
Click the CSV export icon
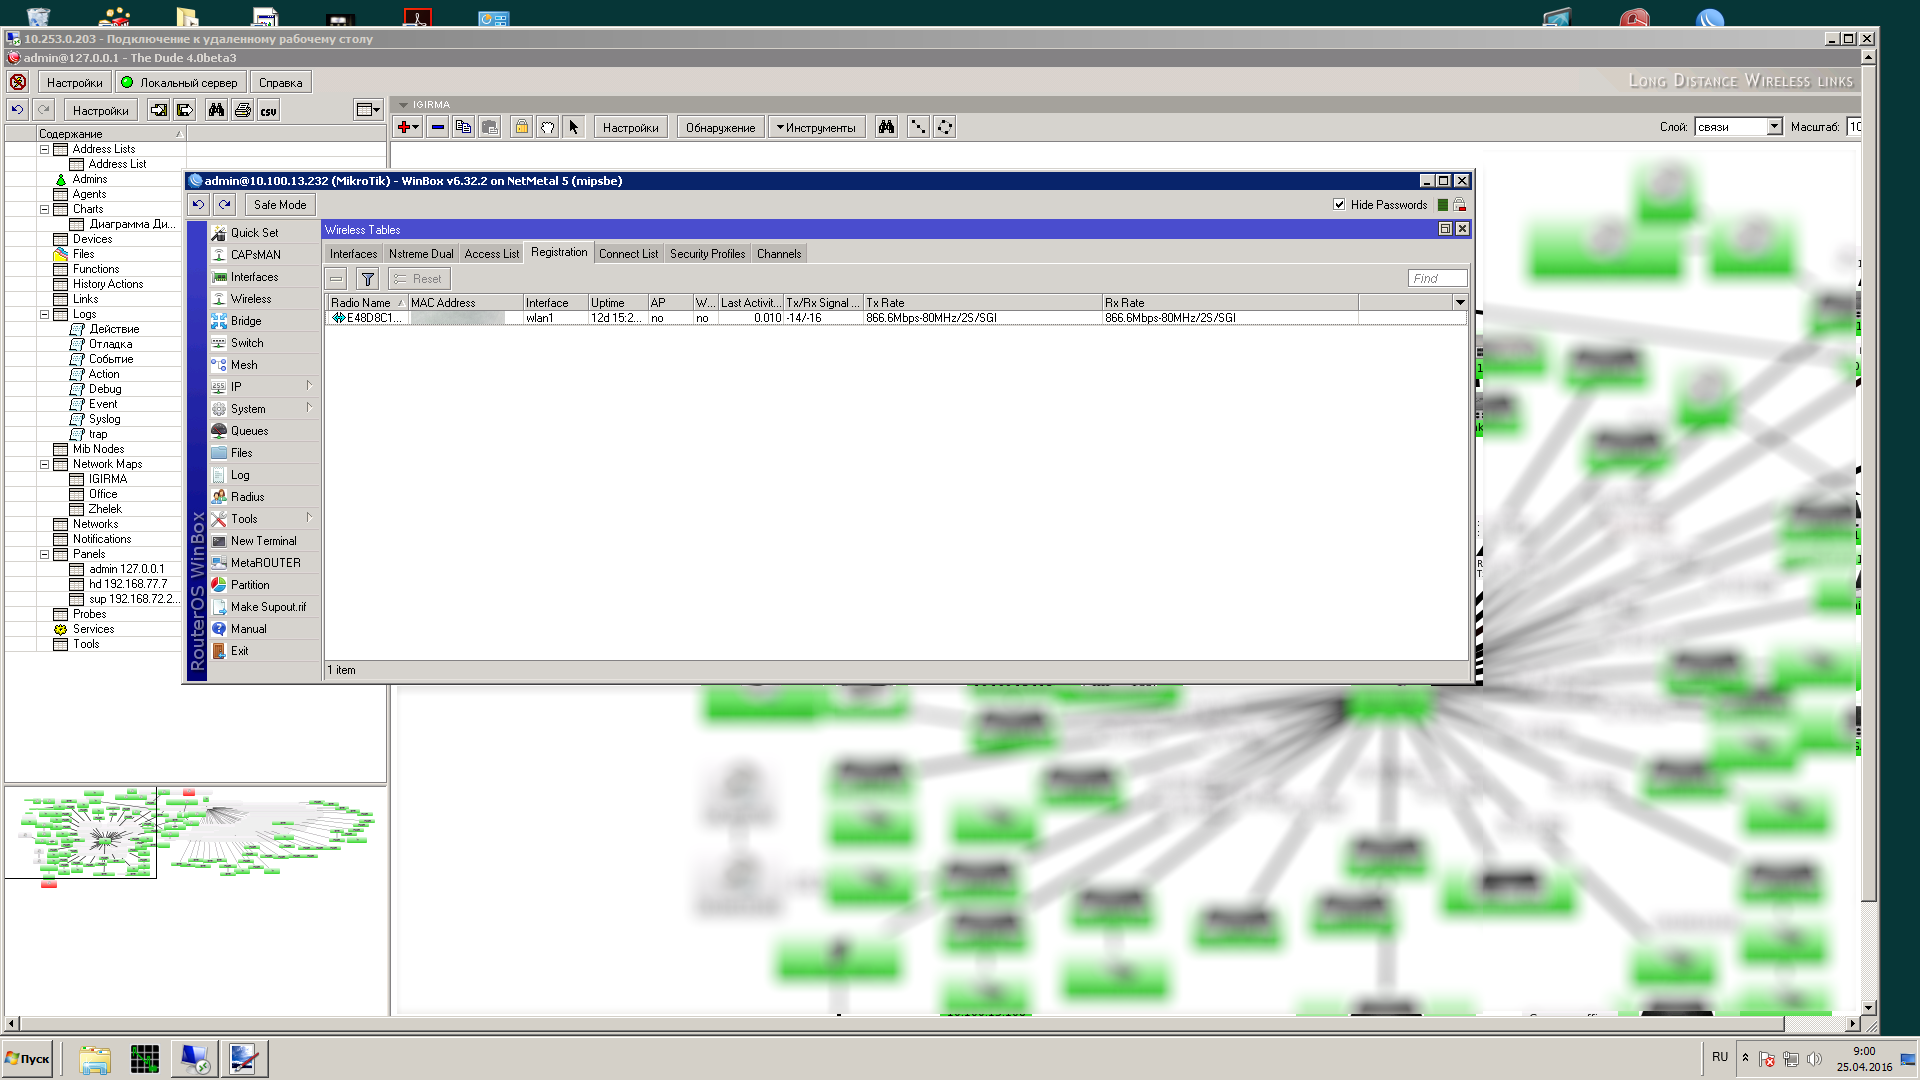269,111
